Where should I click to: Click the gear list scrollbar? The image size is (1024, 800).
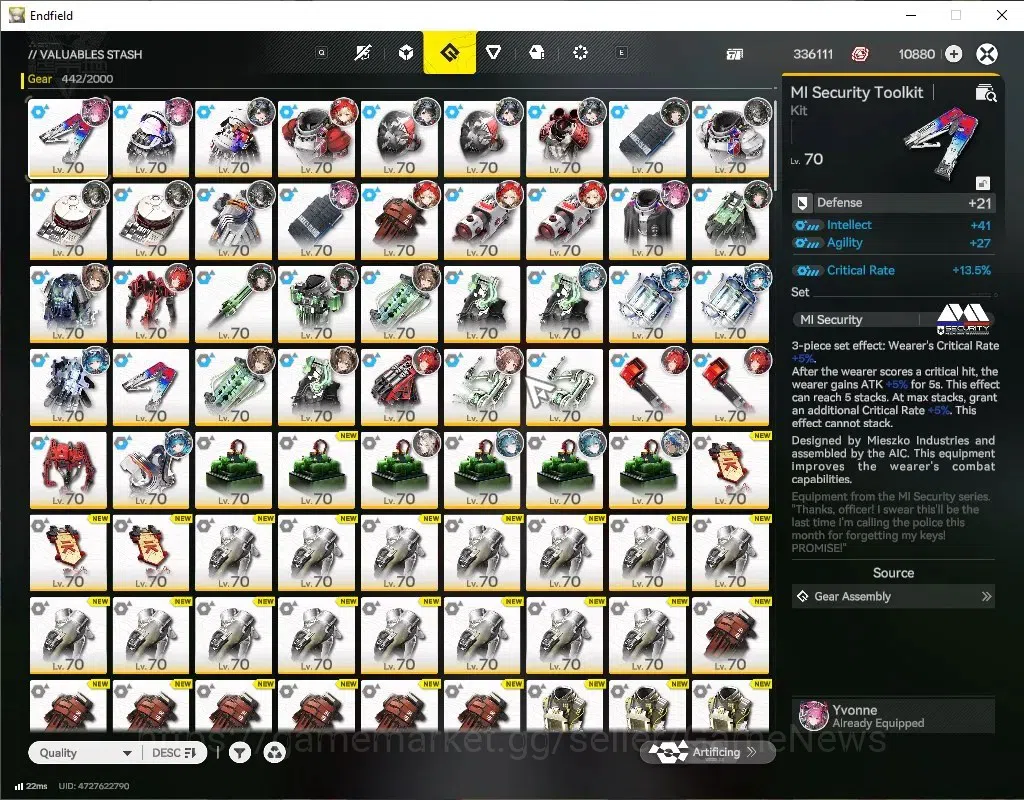pyautogui.click(x=775, y=145)
